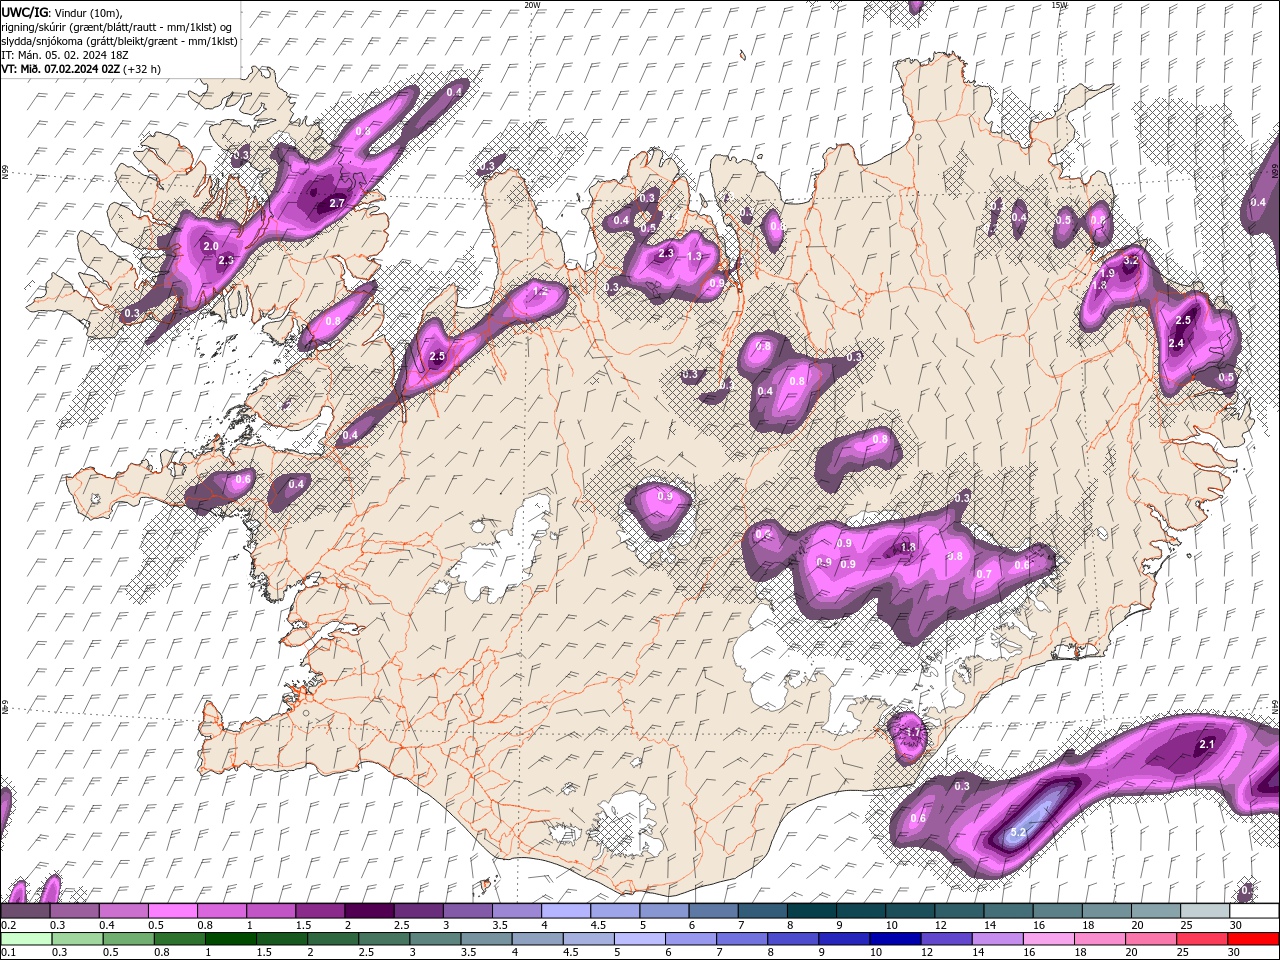Click purple-row legend swatch between 4 and 4.5
Screen dimensions: 1280x960
pyautogui.click(x=565, y=910)
